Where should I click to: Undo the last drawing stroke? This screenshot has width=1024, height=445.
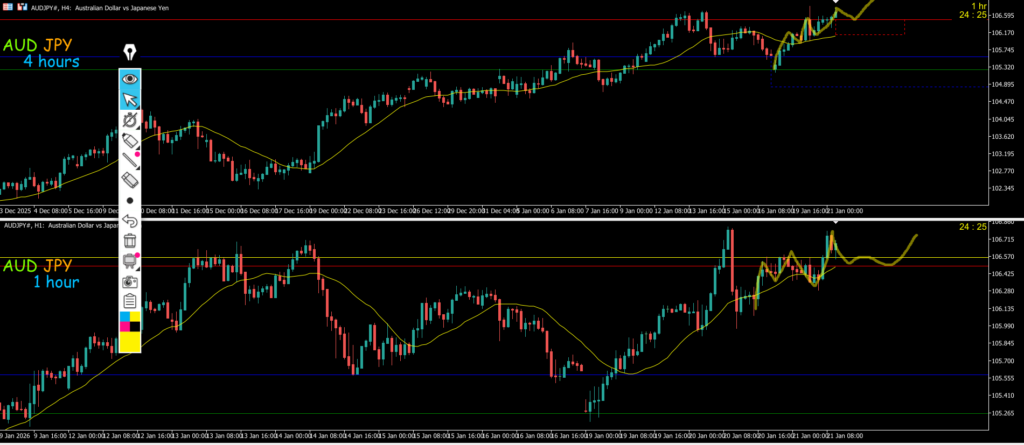pyautogui.click(x=129, y=220)
